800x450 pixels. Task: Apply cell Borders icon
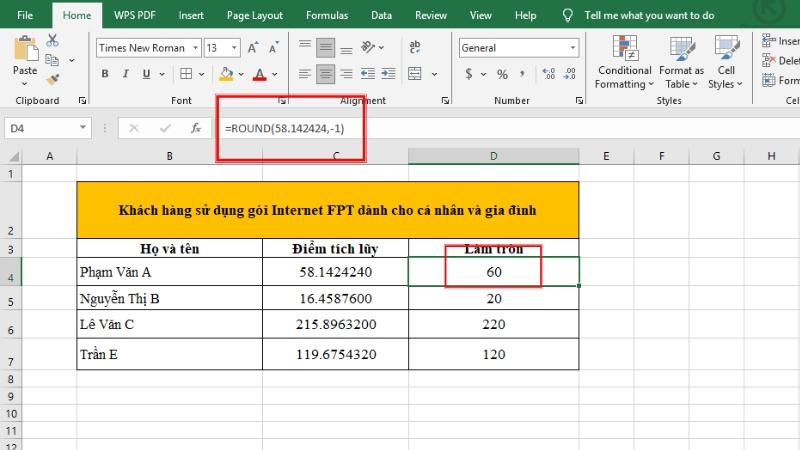[x=186, y=74]
